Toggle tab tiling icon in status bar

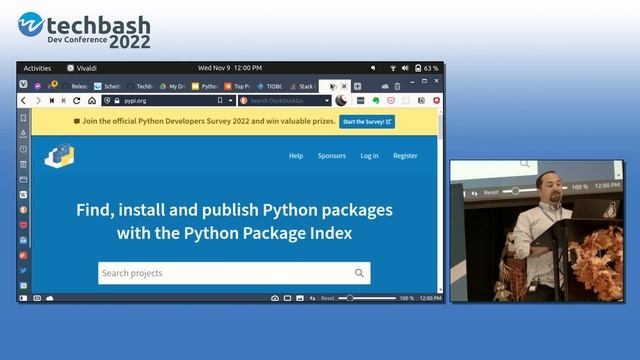(x=287, y=298)
